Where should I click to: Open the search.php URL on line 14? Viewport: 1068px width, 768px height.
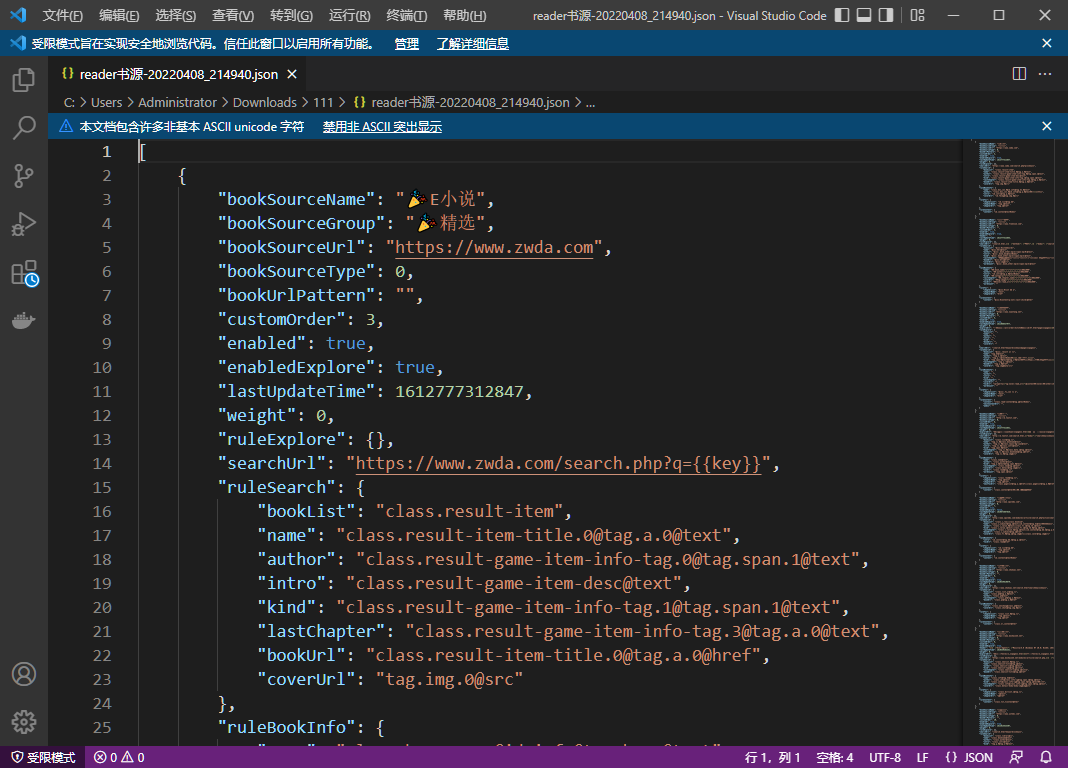tap(558, 463)
